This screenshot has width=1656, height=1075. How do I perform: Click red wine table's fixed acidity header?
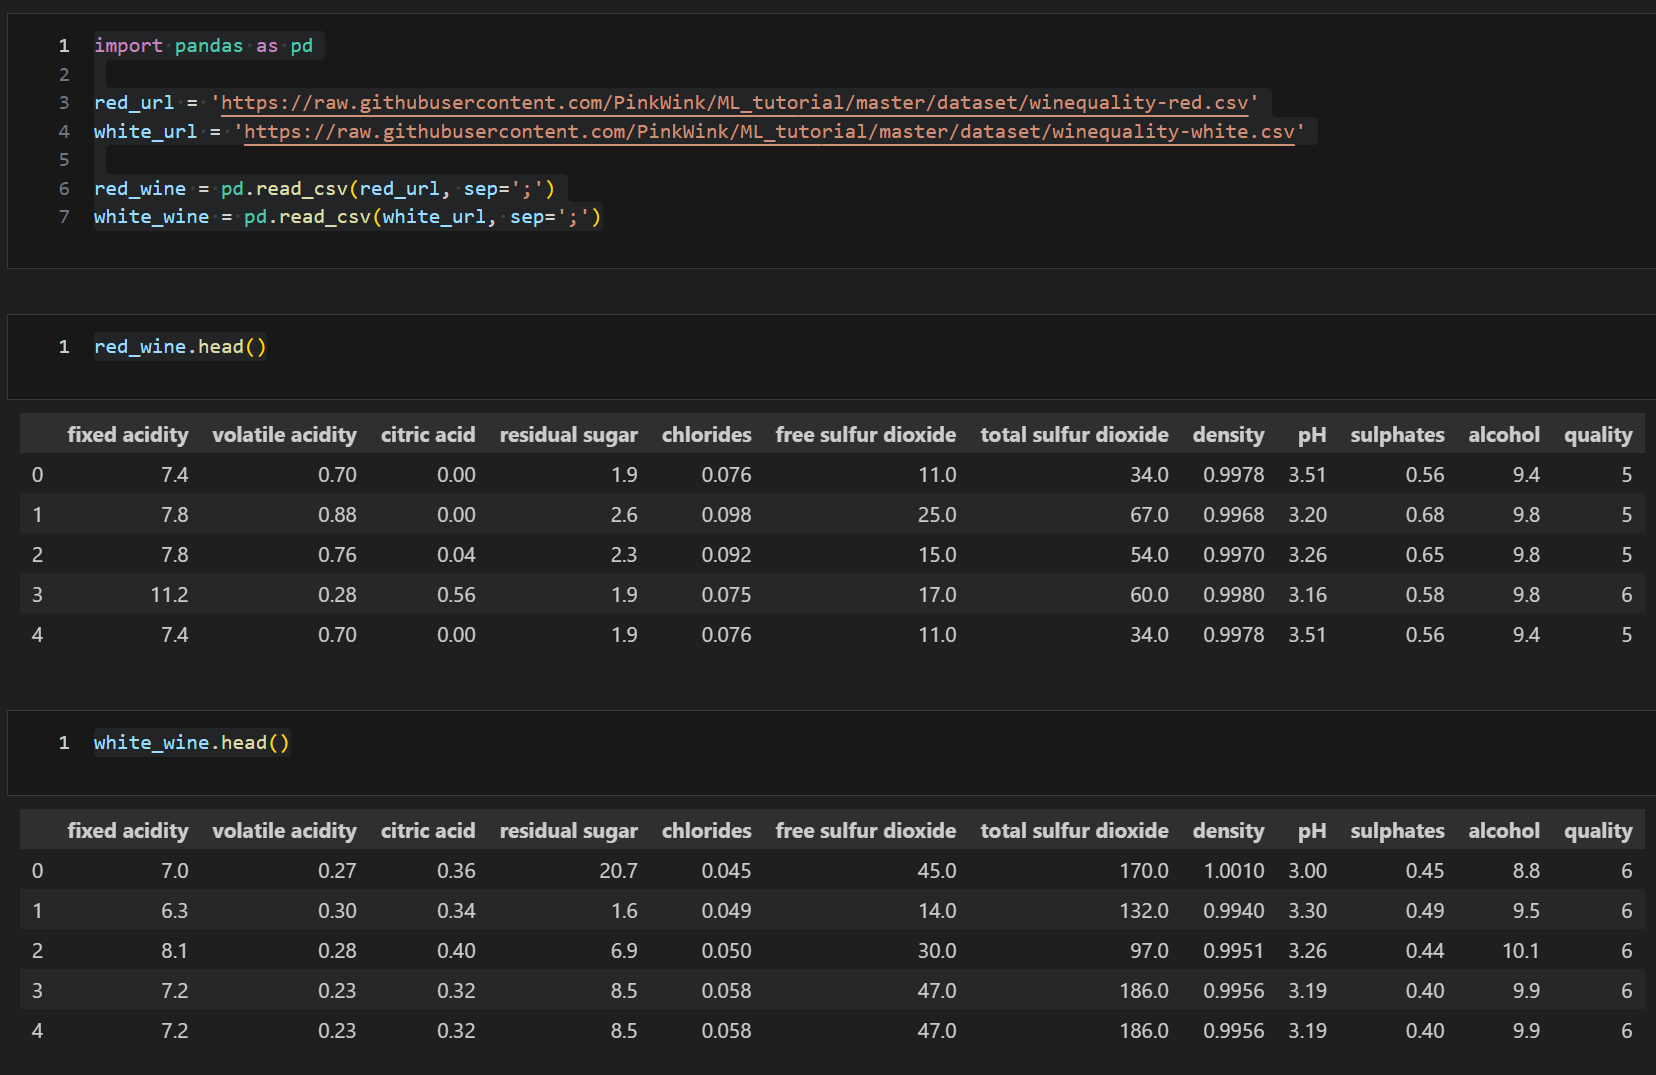click(x=127, y=435)
